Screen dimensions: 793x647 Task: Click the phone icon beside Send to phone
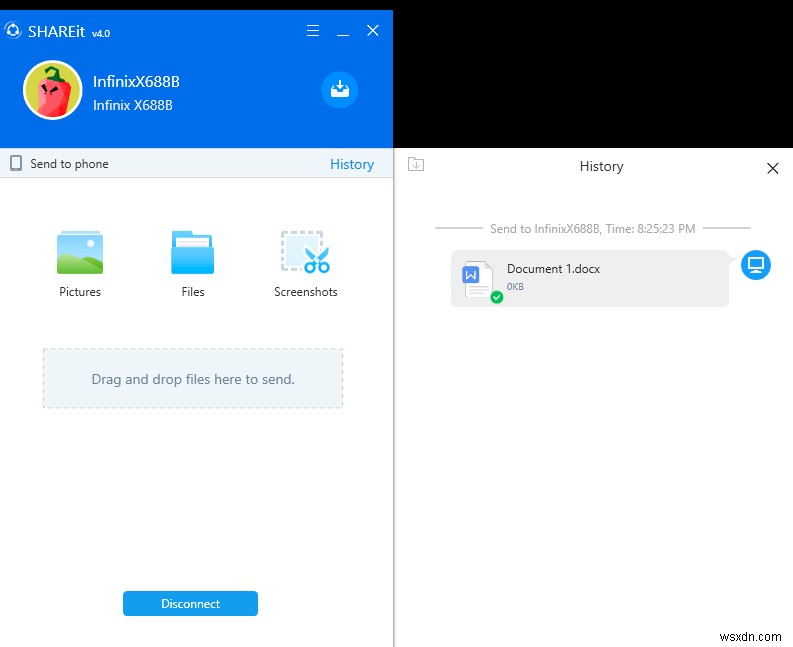pos(16,163)
